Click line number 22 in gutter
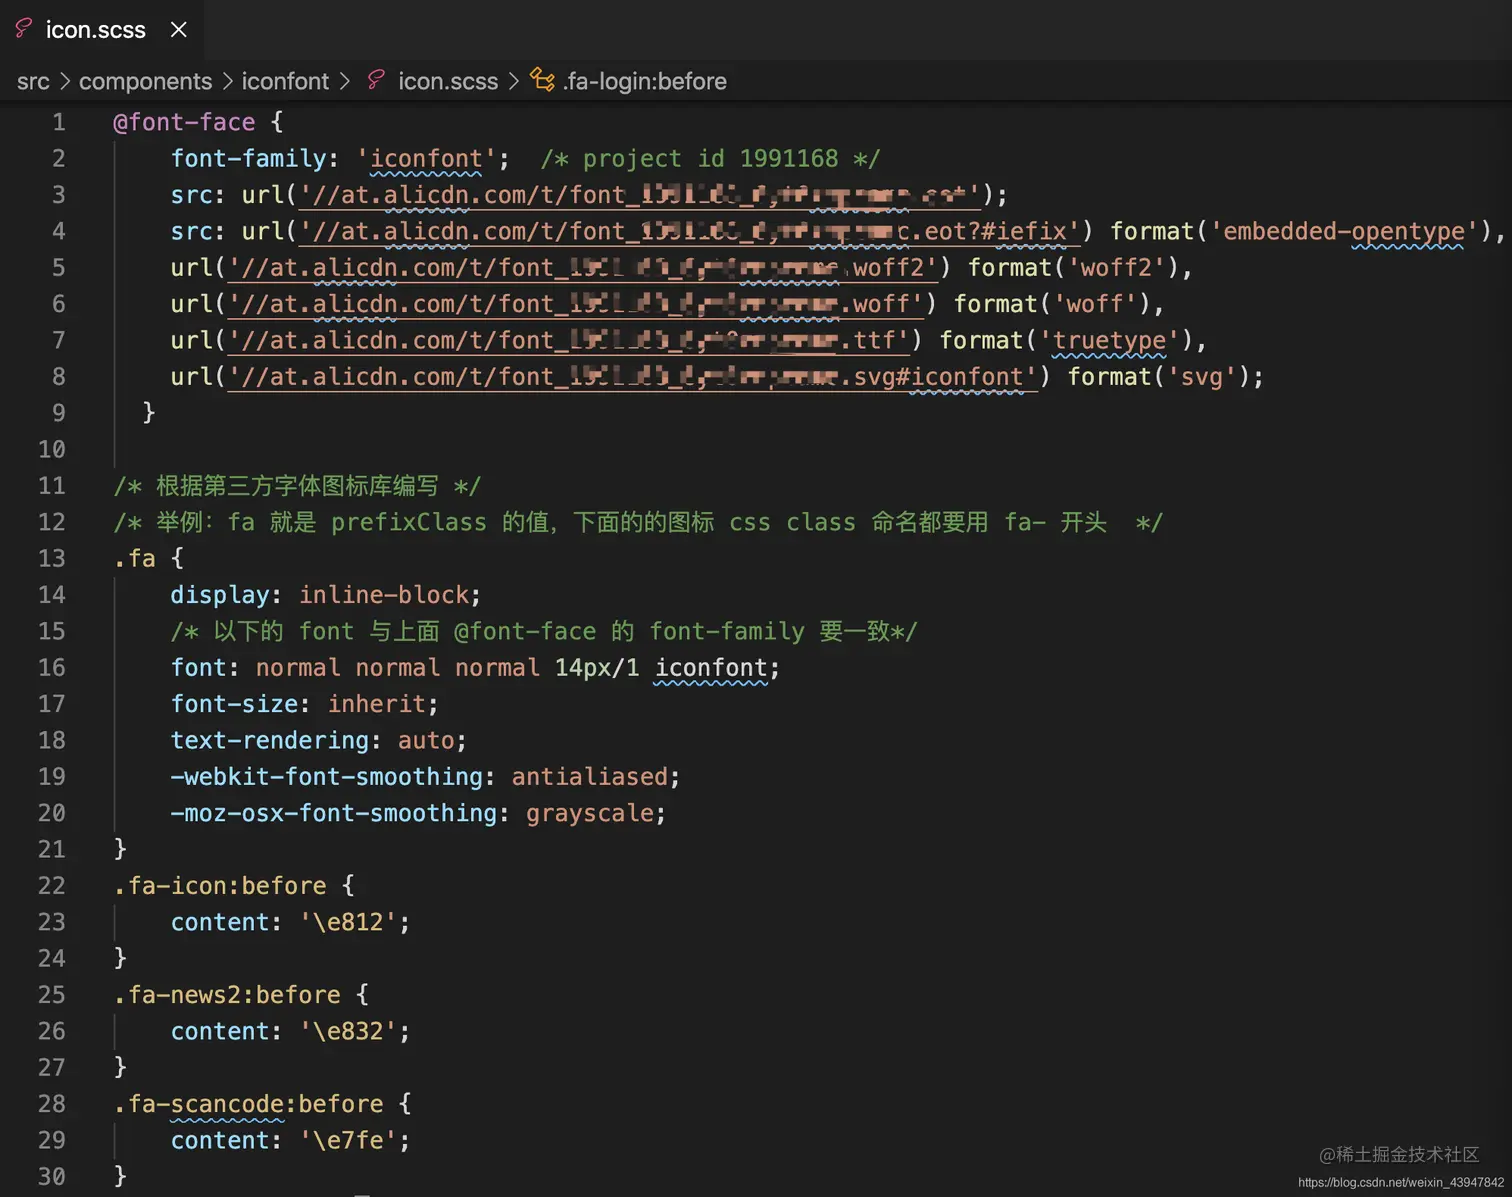This screenshot has width=1512, height=1197. tap(52, 886)
